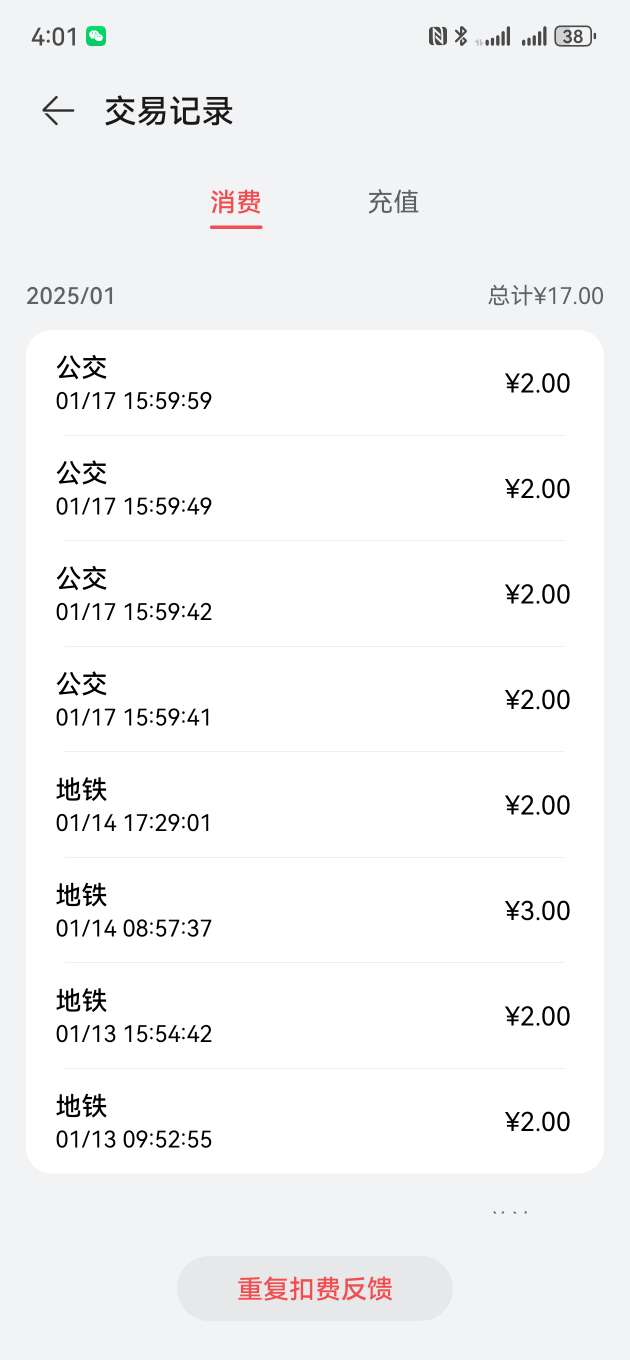630x1360 pixels.
Task: Open 公交 record at 15:59:42
Action: 314,594
